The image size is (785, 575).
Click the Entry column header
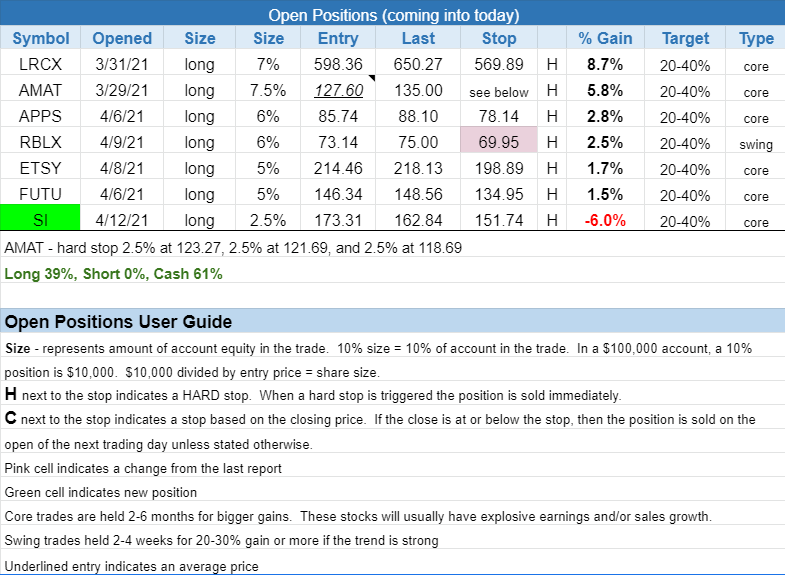click(x=338, y=38)
